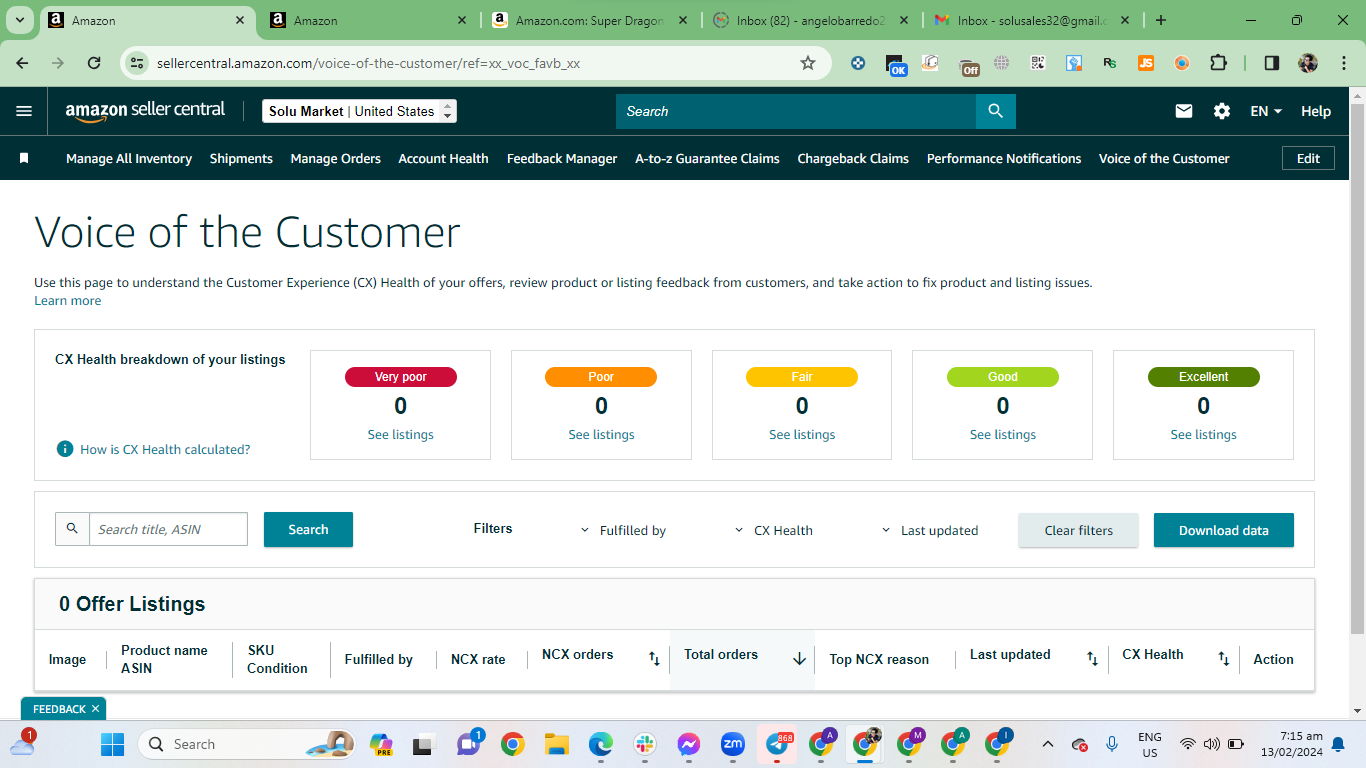Screen dimensions: 1366x768
Task: See listings under Poor
Action: tap(601, 434)
